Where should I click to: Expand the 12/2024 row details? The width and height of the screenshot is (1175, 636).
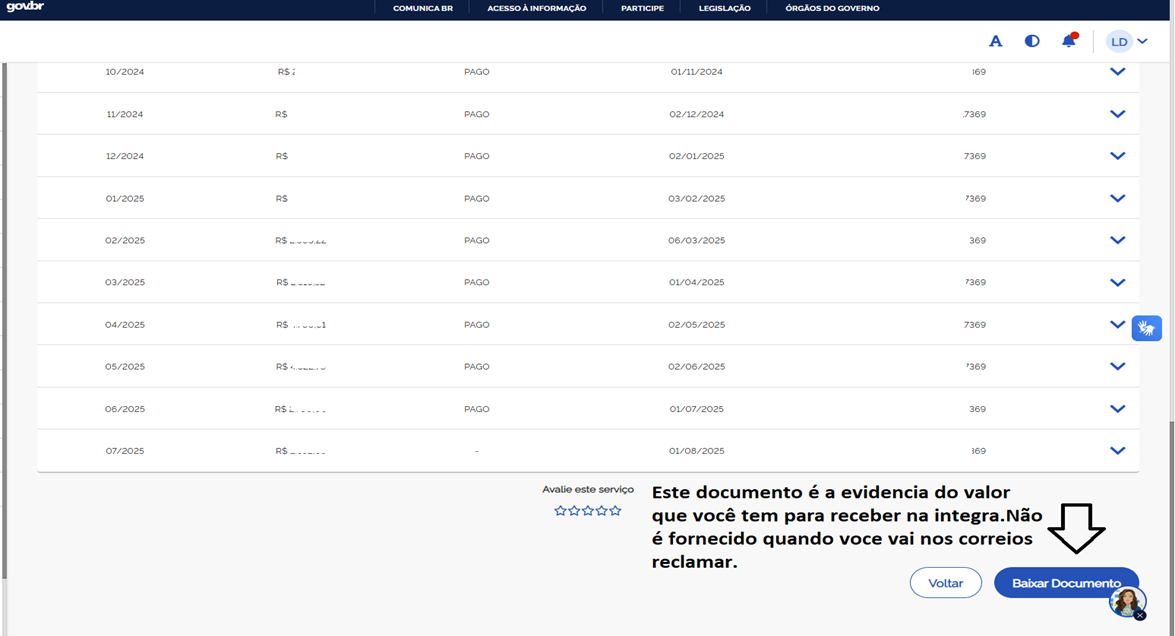pyautogui.click(x=1117, y=156)
